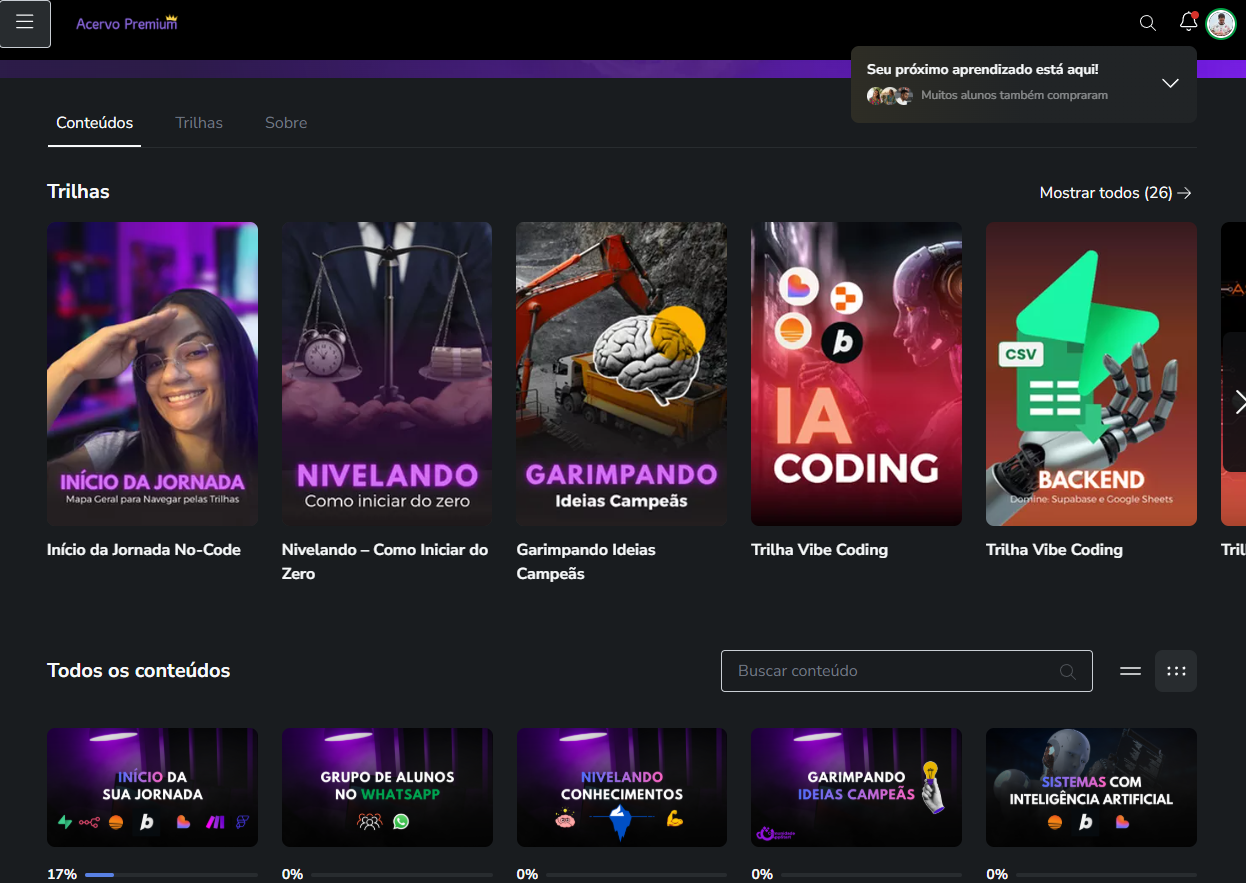Open the Garimpando Ideias Campeãs cover

(x=621, y=374)
